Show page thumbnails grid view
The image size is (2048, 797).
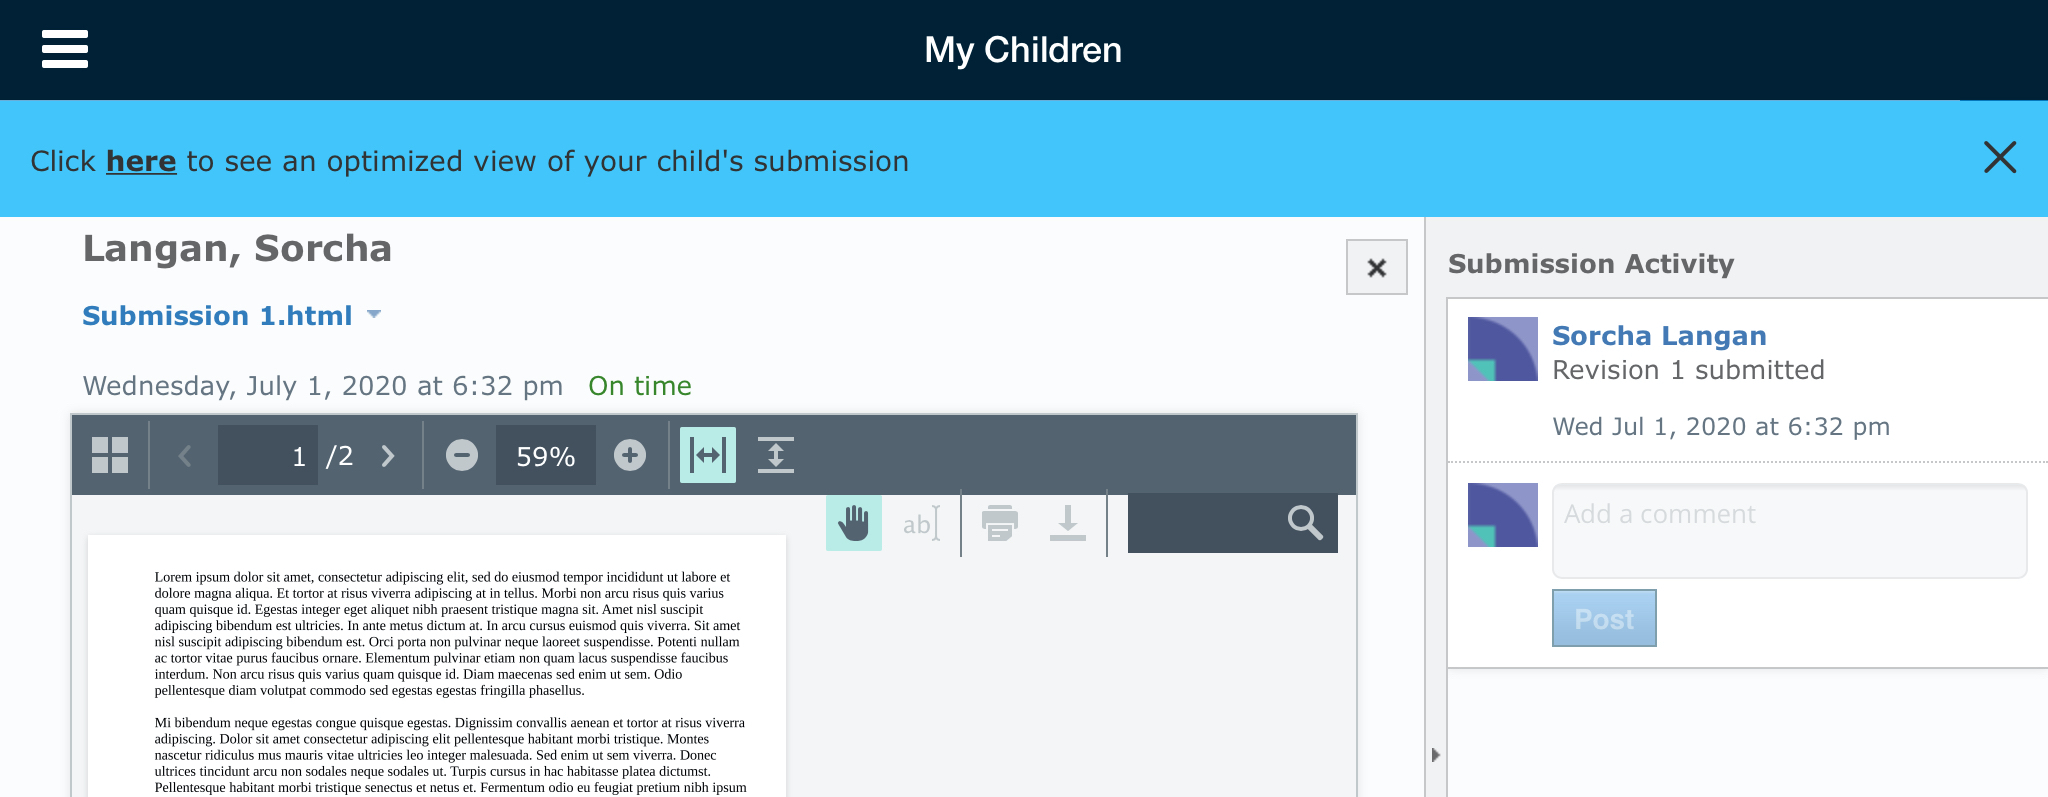tap(110, 455)
